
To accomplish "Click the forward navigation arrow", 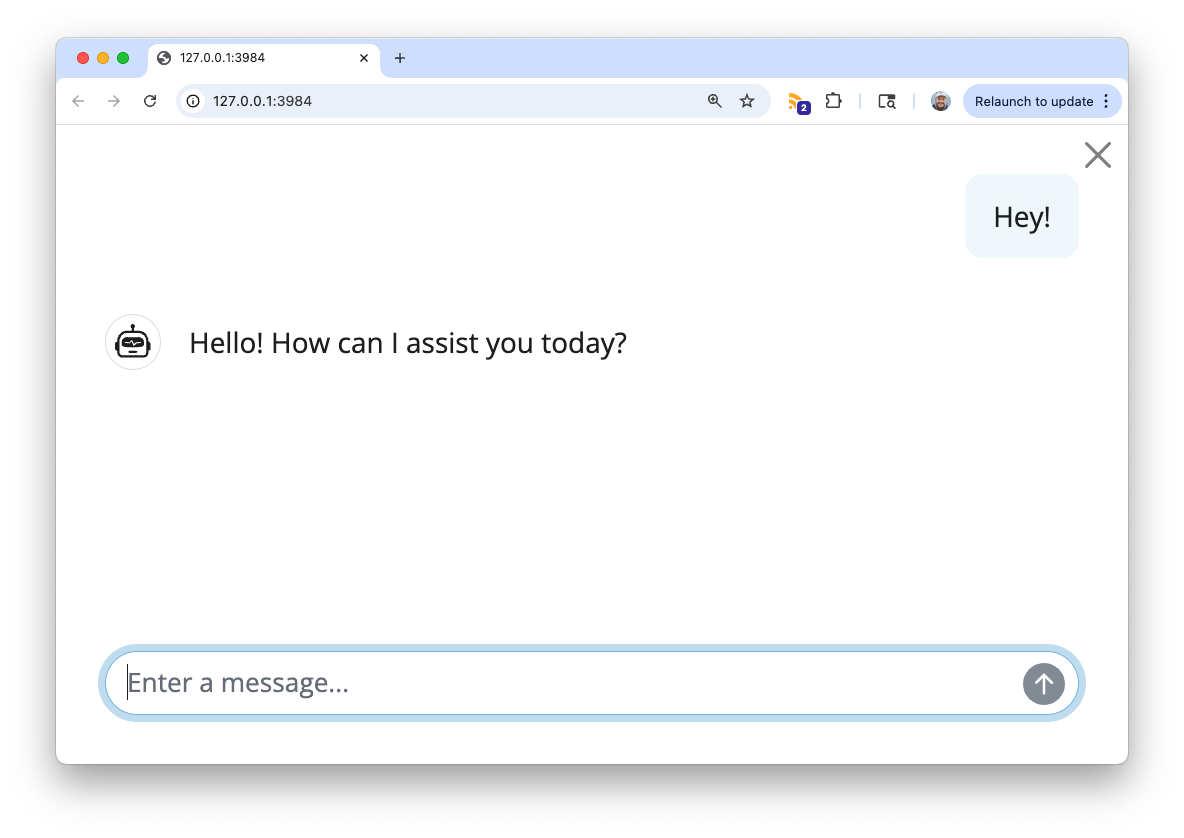I will pyautogui.click(x=114, y=101).
